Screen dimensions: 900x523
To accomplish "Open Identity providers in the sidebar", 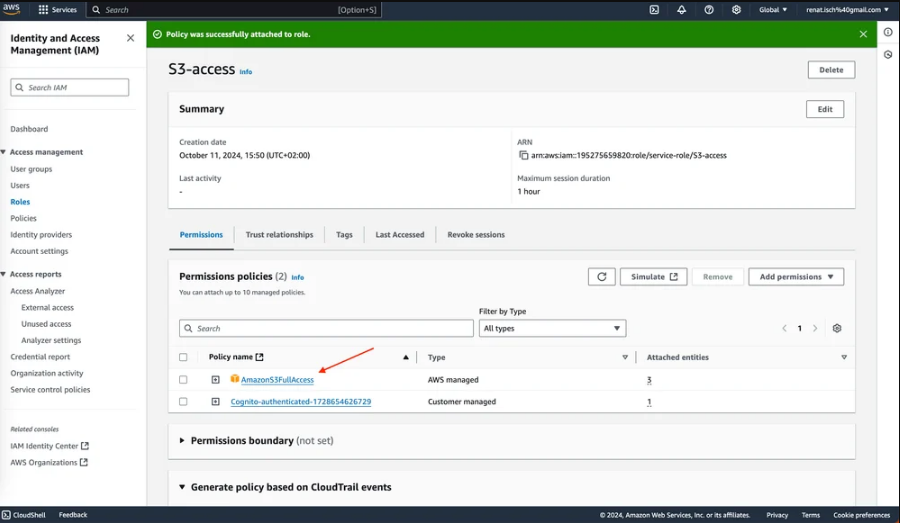I will [x=41, y=235].
